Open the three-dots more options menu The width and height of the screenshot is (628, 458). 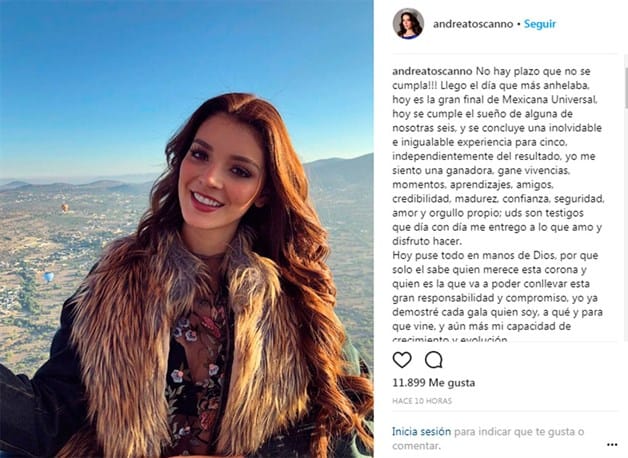[612, 445]
